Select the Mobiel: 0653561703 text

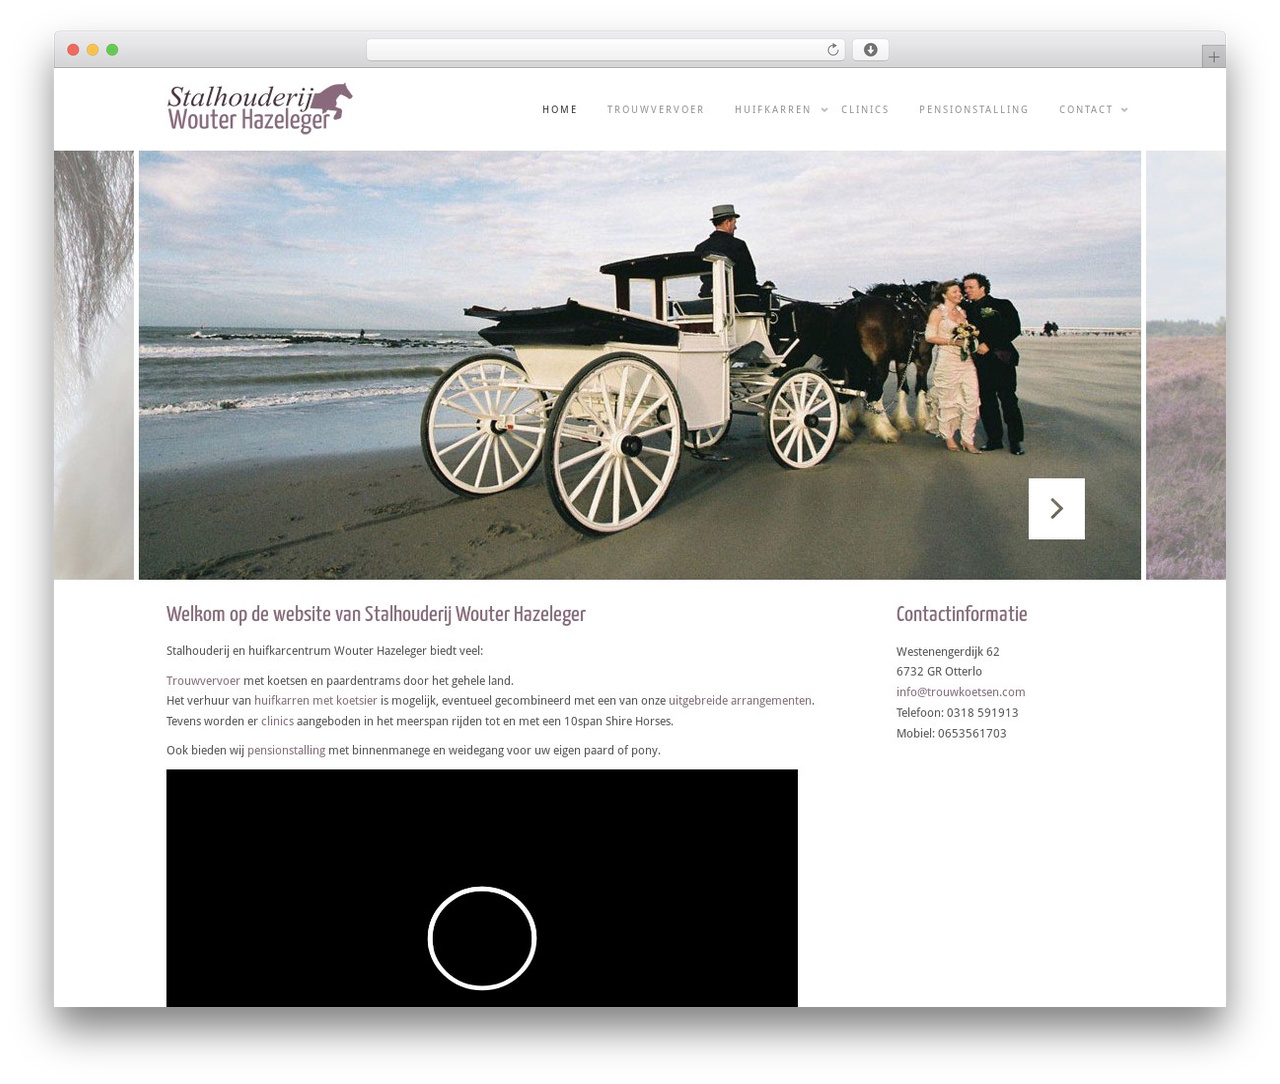pyautogui.click(x=951, y=734)
